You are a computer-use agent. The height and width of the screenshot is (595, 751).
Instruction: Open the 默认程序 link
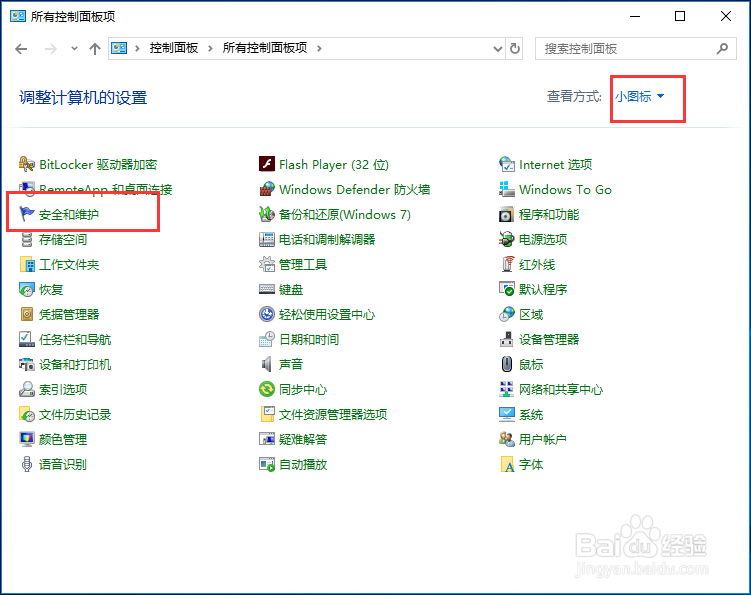click(543, 289)
